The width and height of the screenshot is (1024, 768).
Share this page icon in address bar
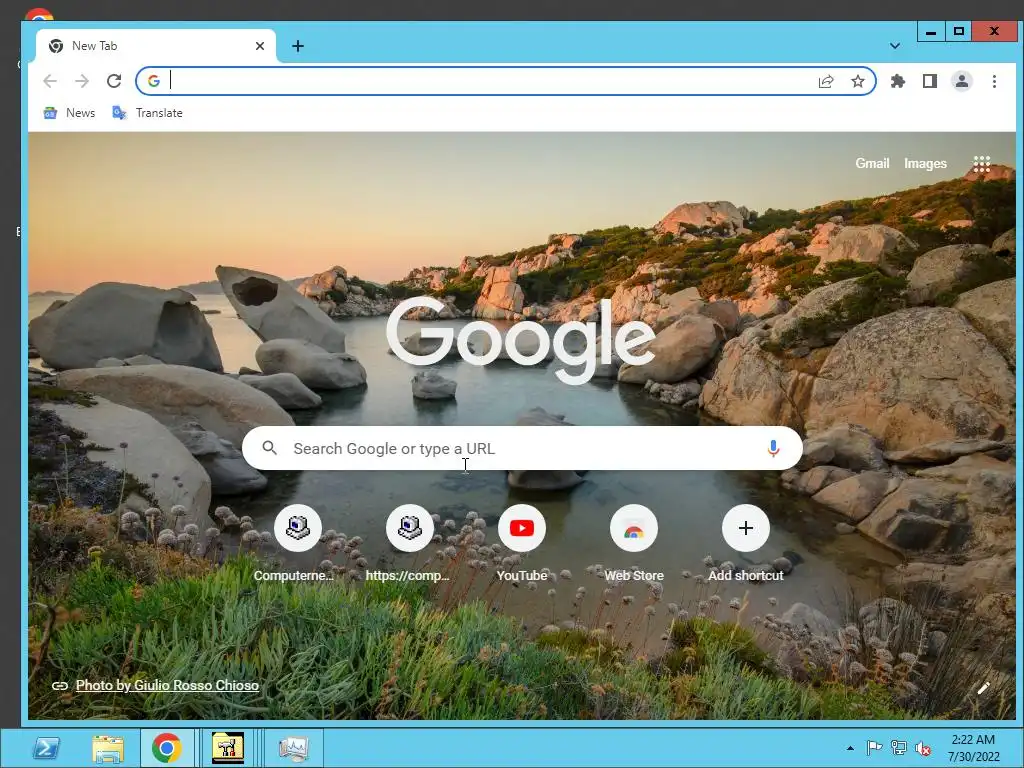[x=826, y=81]
